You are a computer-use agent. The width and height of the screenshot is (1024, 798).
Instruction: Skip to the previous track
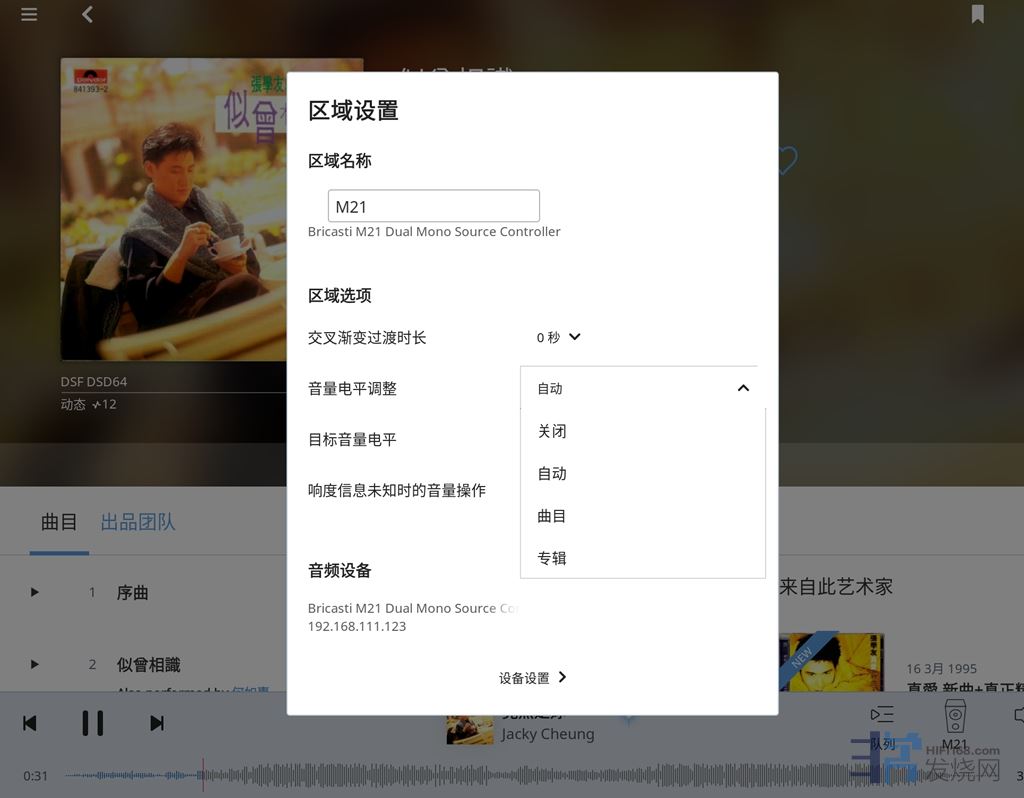click(30, 723)
